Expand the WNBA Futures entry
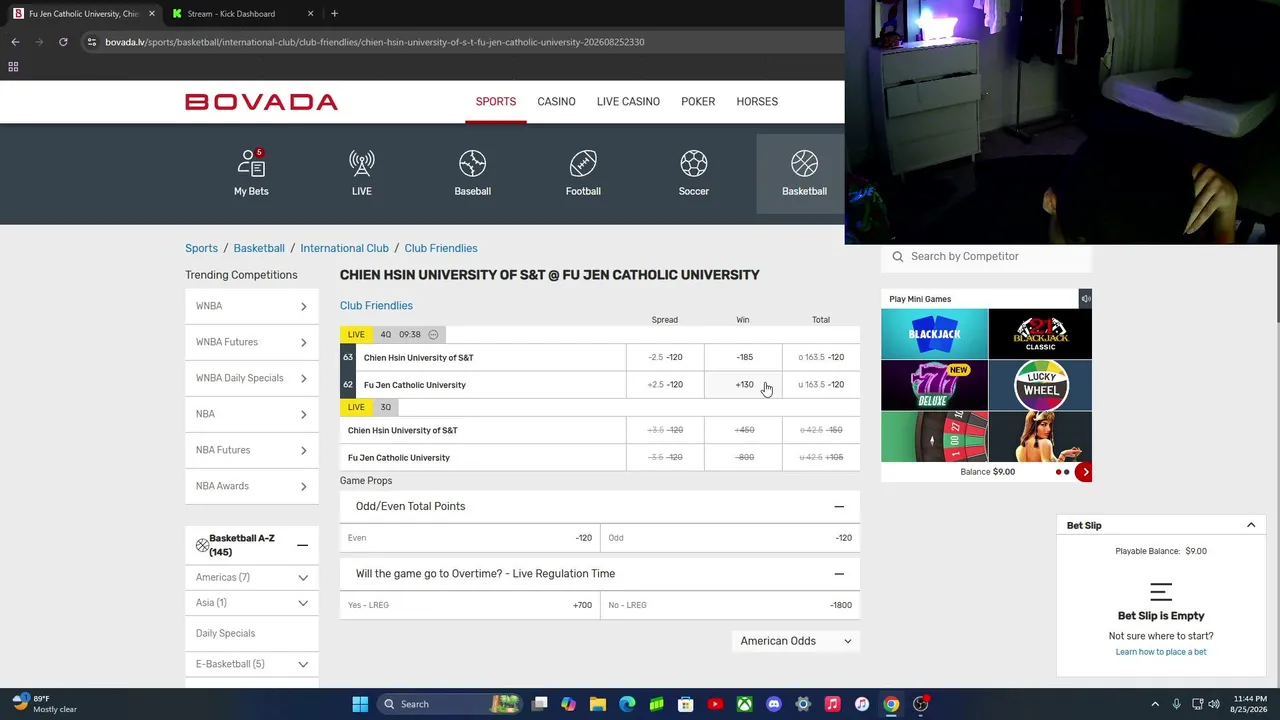1280x720 pixels. pos(252,342)
